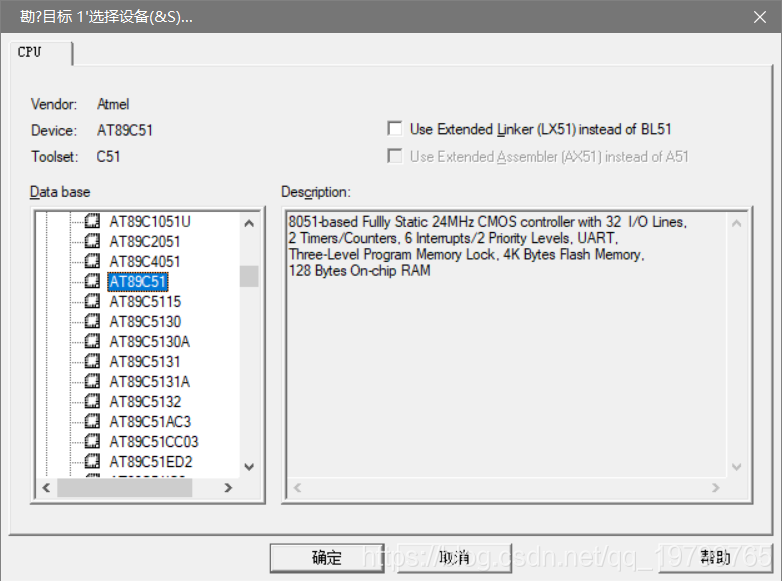Enable Use Extended Linker LX51 checkbox

(x=395, y=129)
